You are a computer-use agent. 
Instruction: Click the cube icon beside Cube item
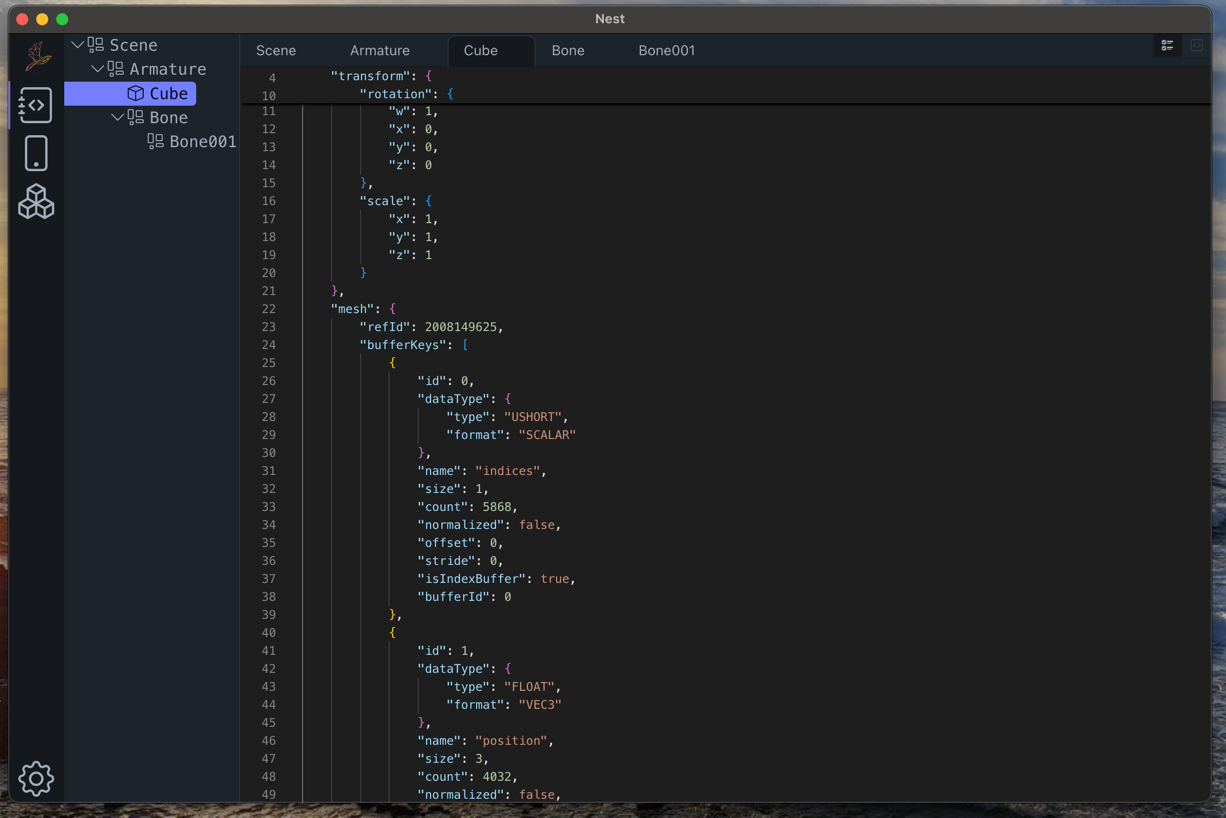[136, 93]
